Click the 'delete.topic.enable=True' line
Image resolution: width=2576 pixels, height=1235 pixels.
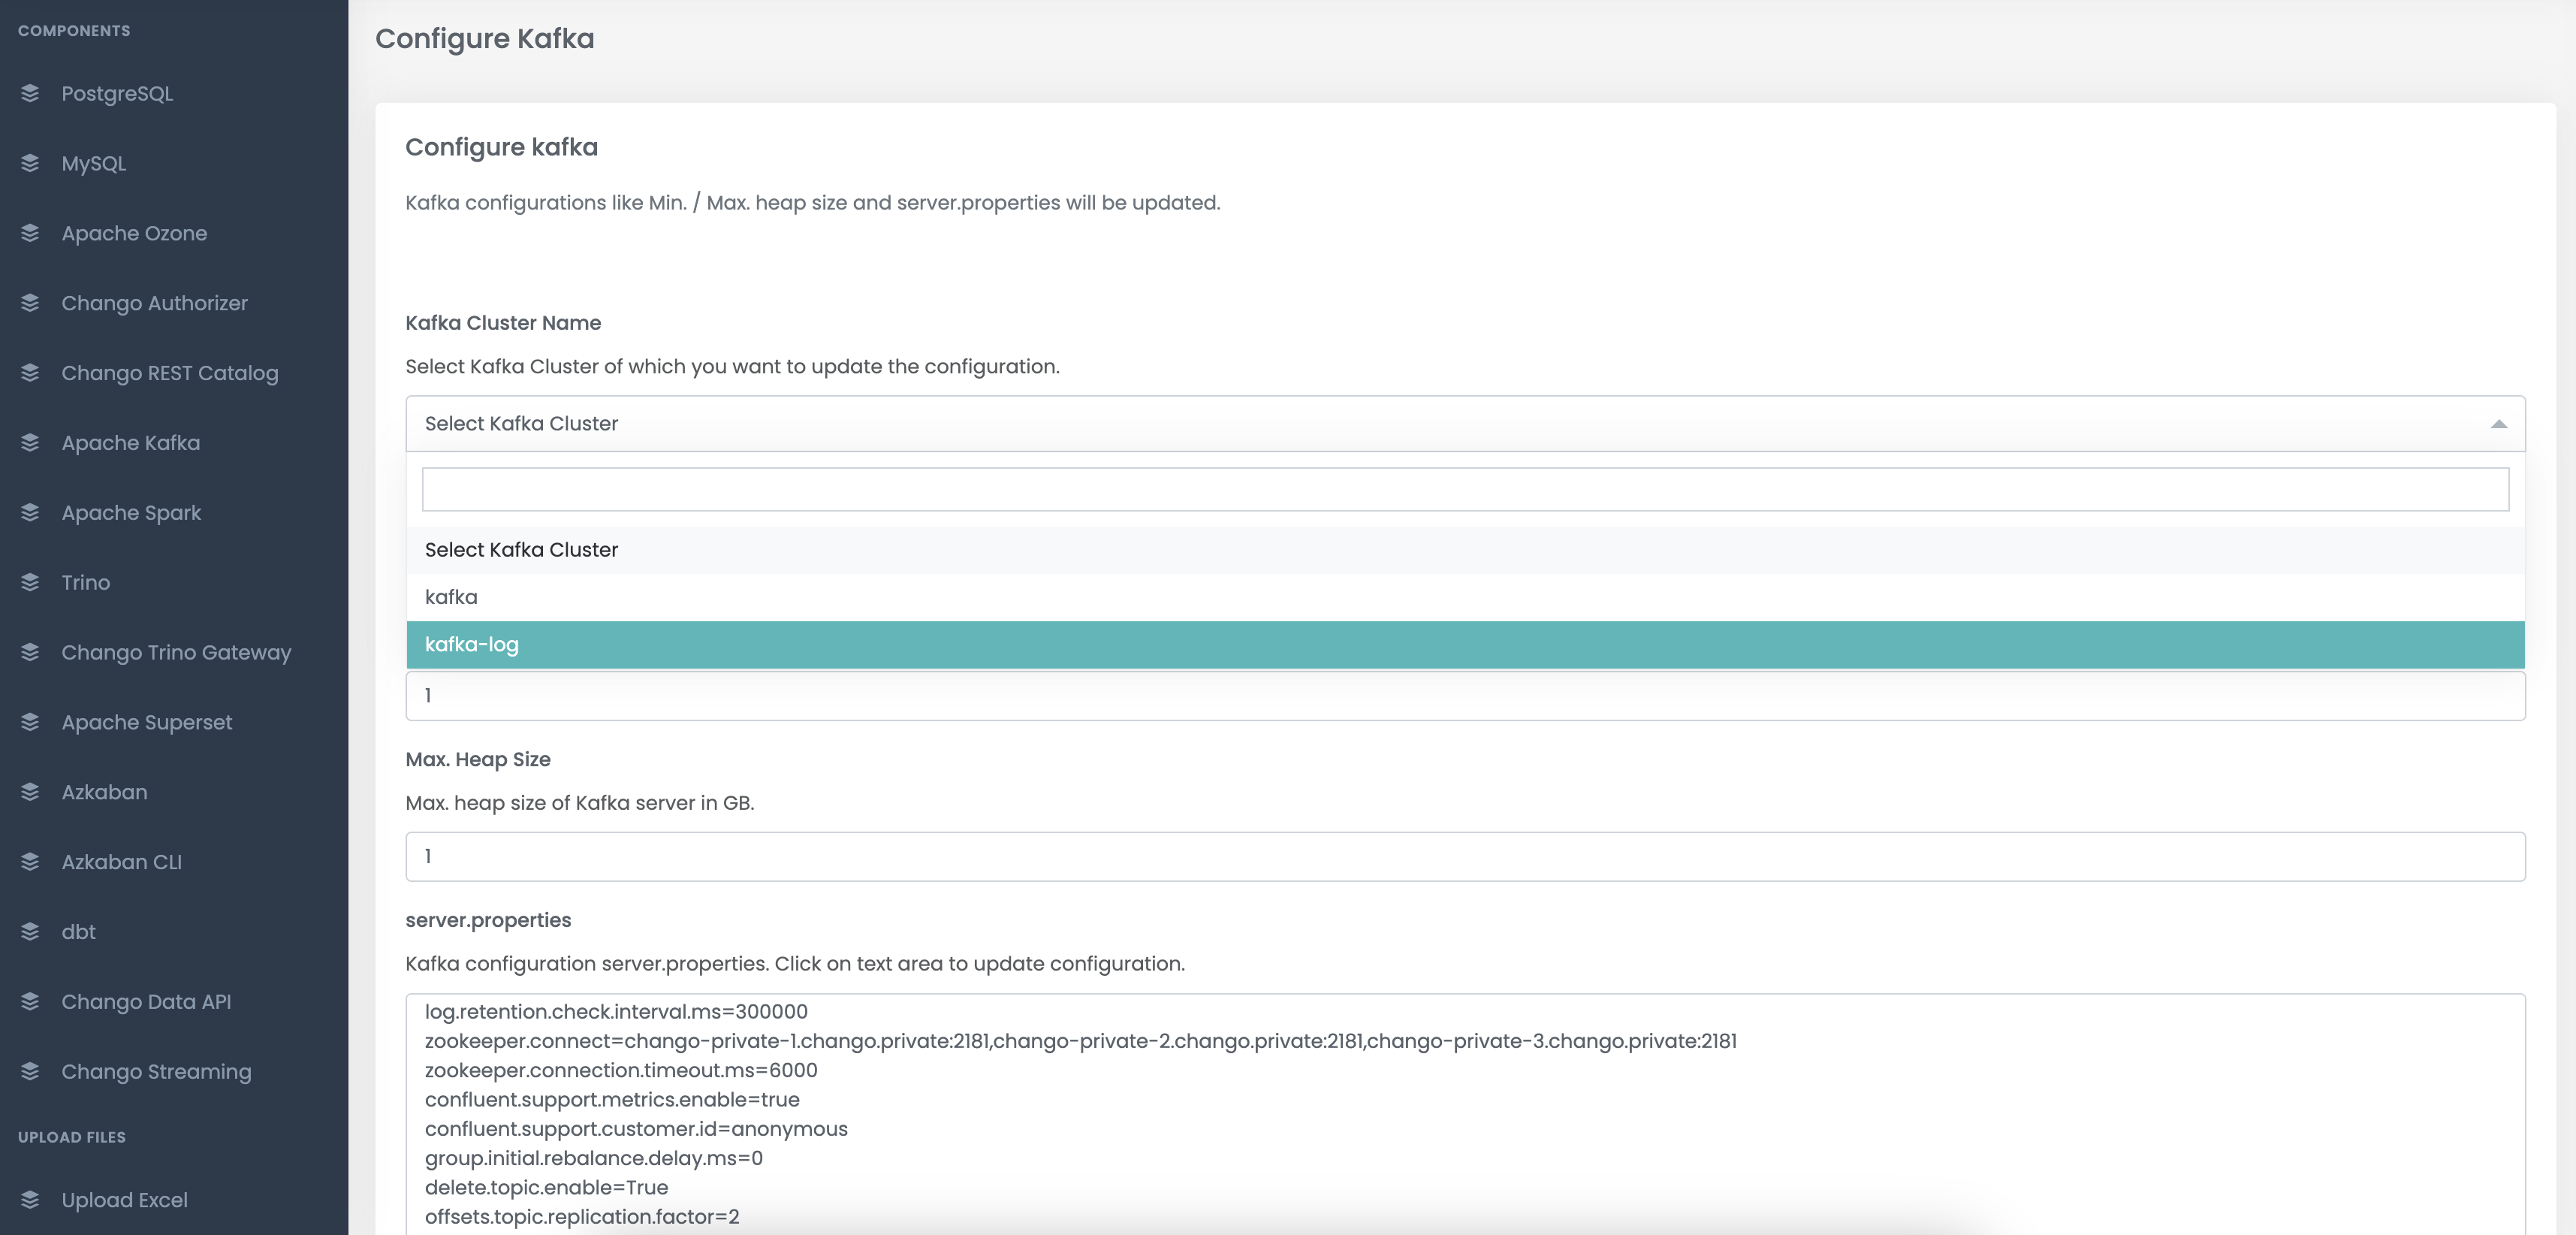(546, 1187)
